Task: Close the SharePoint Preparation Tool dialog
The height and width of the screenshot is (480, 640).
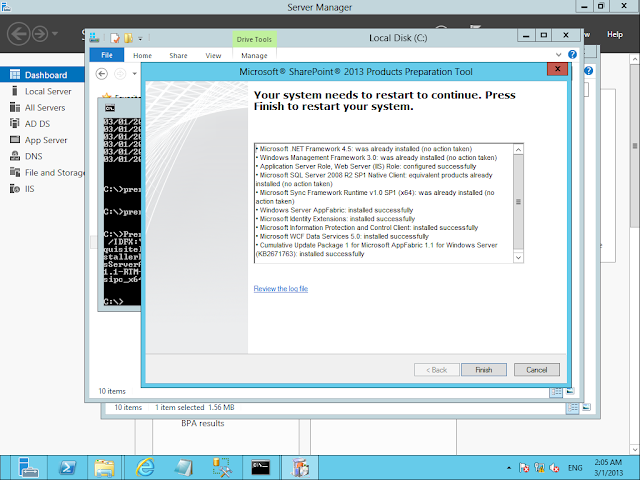Action: [x=557, y=69]
